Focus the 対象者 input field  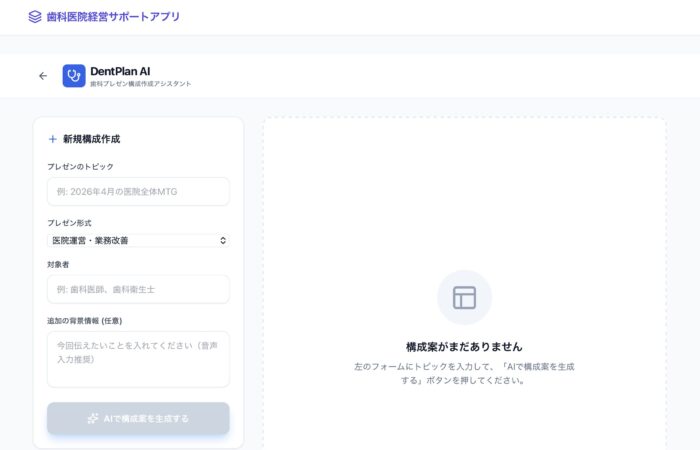pos(138,289)
